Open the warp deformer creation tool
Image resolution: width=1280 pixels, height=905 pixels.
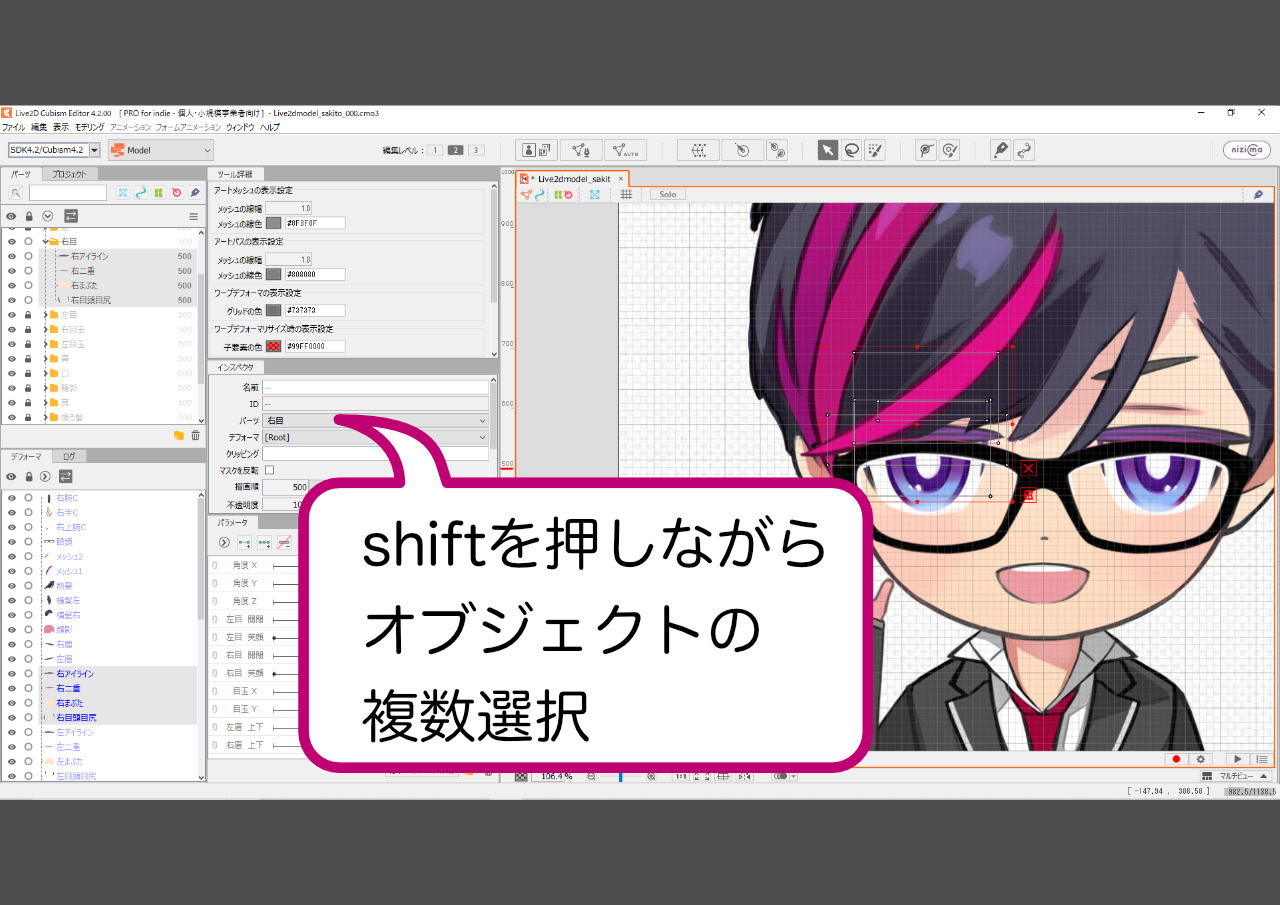coord(698,150)
